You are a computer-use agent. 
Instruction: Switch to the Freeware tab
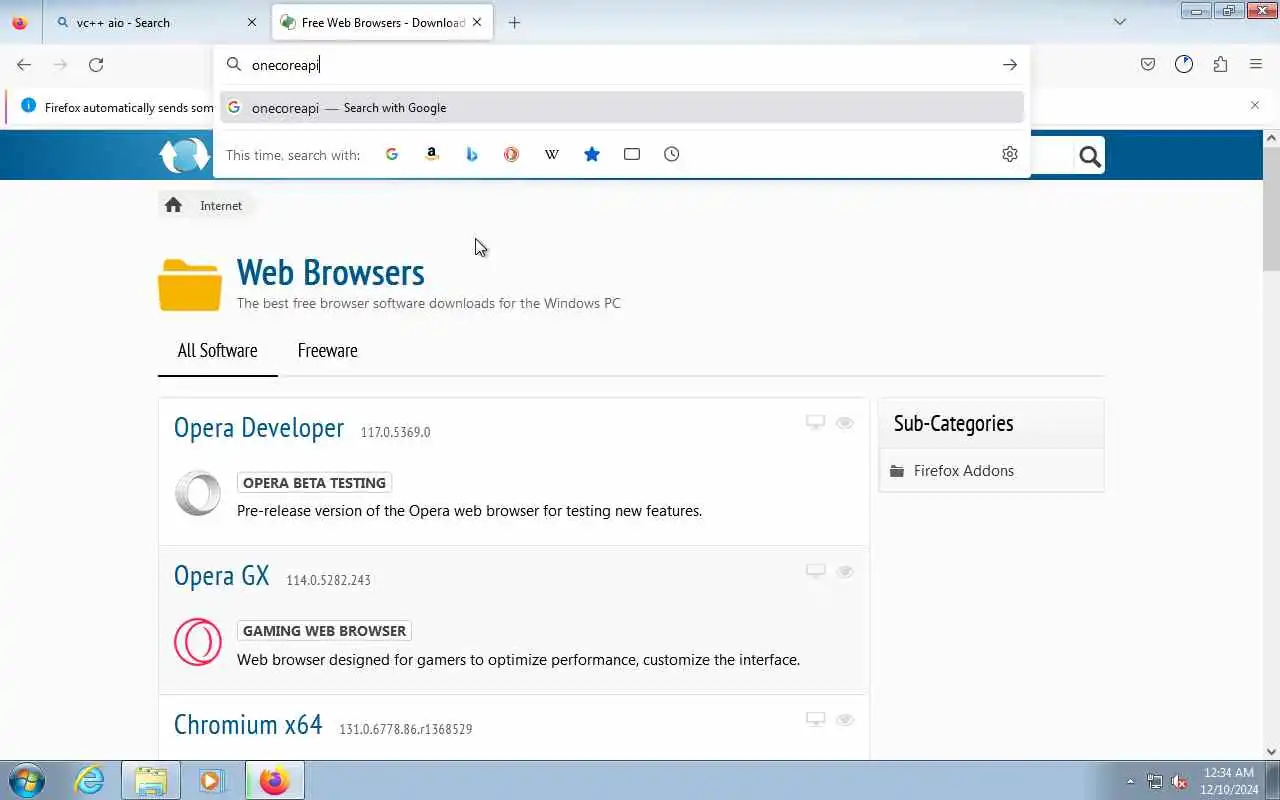tap(327, 351)
